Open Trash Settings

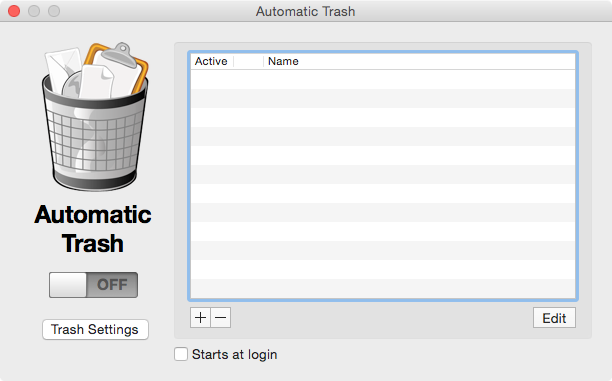click(95, 329)
